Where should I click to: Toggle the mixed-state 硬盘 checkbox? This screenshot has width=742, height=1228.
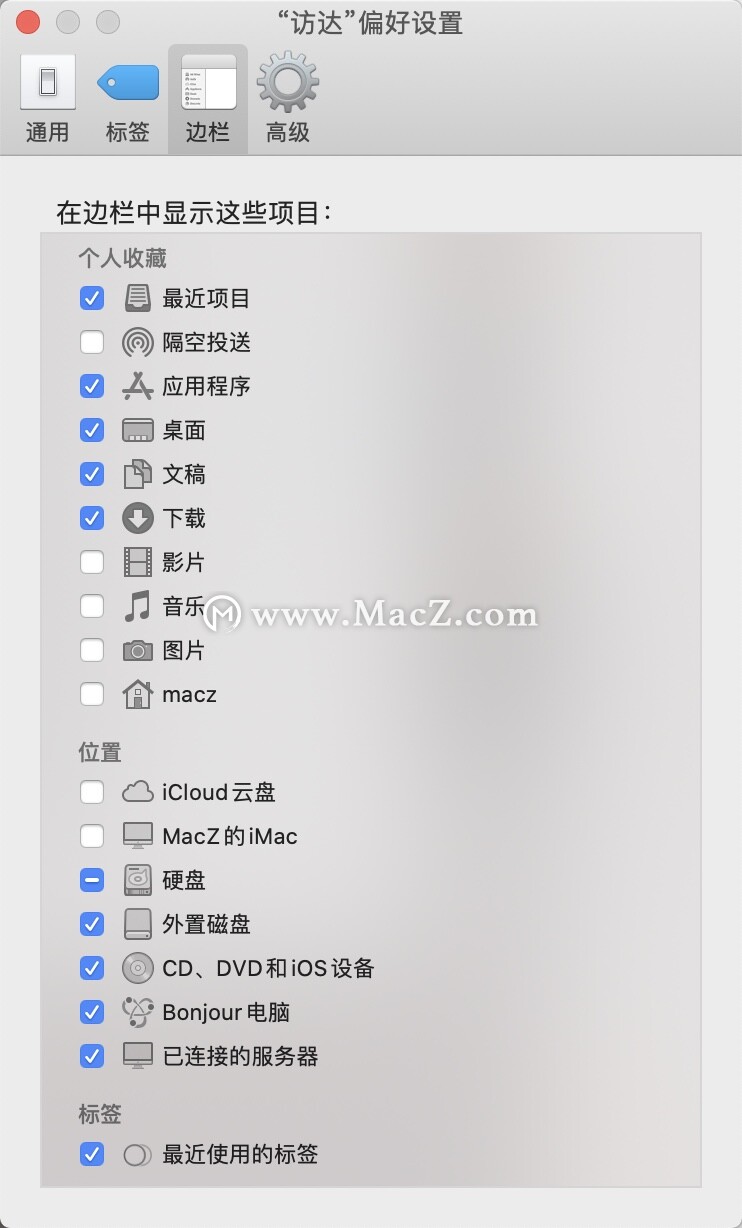[92, 880]
